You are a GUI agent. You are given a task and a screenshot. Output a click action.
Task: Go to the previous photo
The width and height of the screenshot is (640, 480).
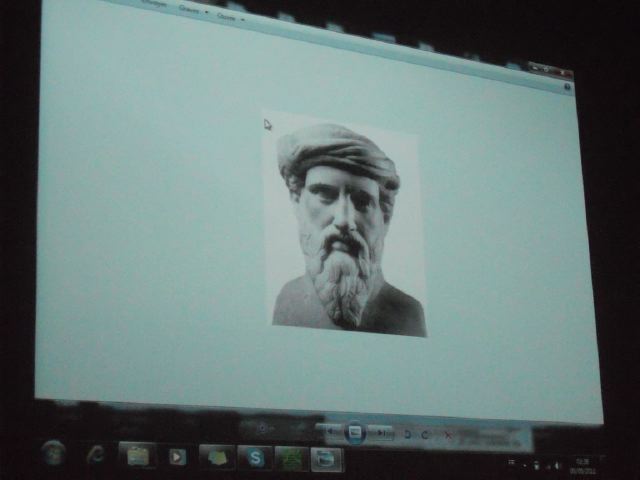pos(331,431)
